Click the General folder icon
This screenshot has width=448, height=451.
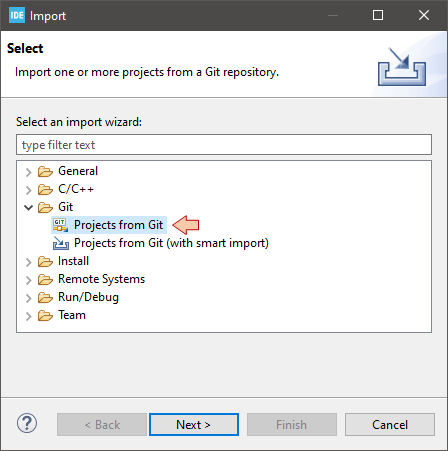pos(45,171)
